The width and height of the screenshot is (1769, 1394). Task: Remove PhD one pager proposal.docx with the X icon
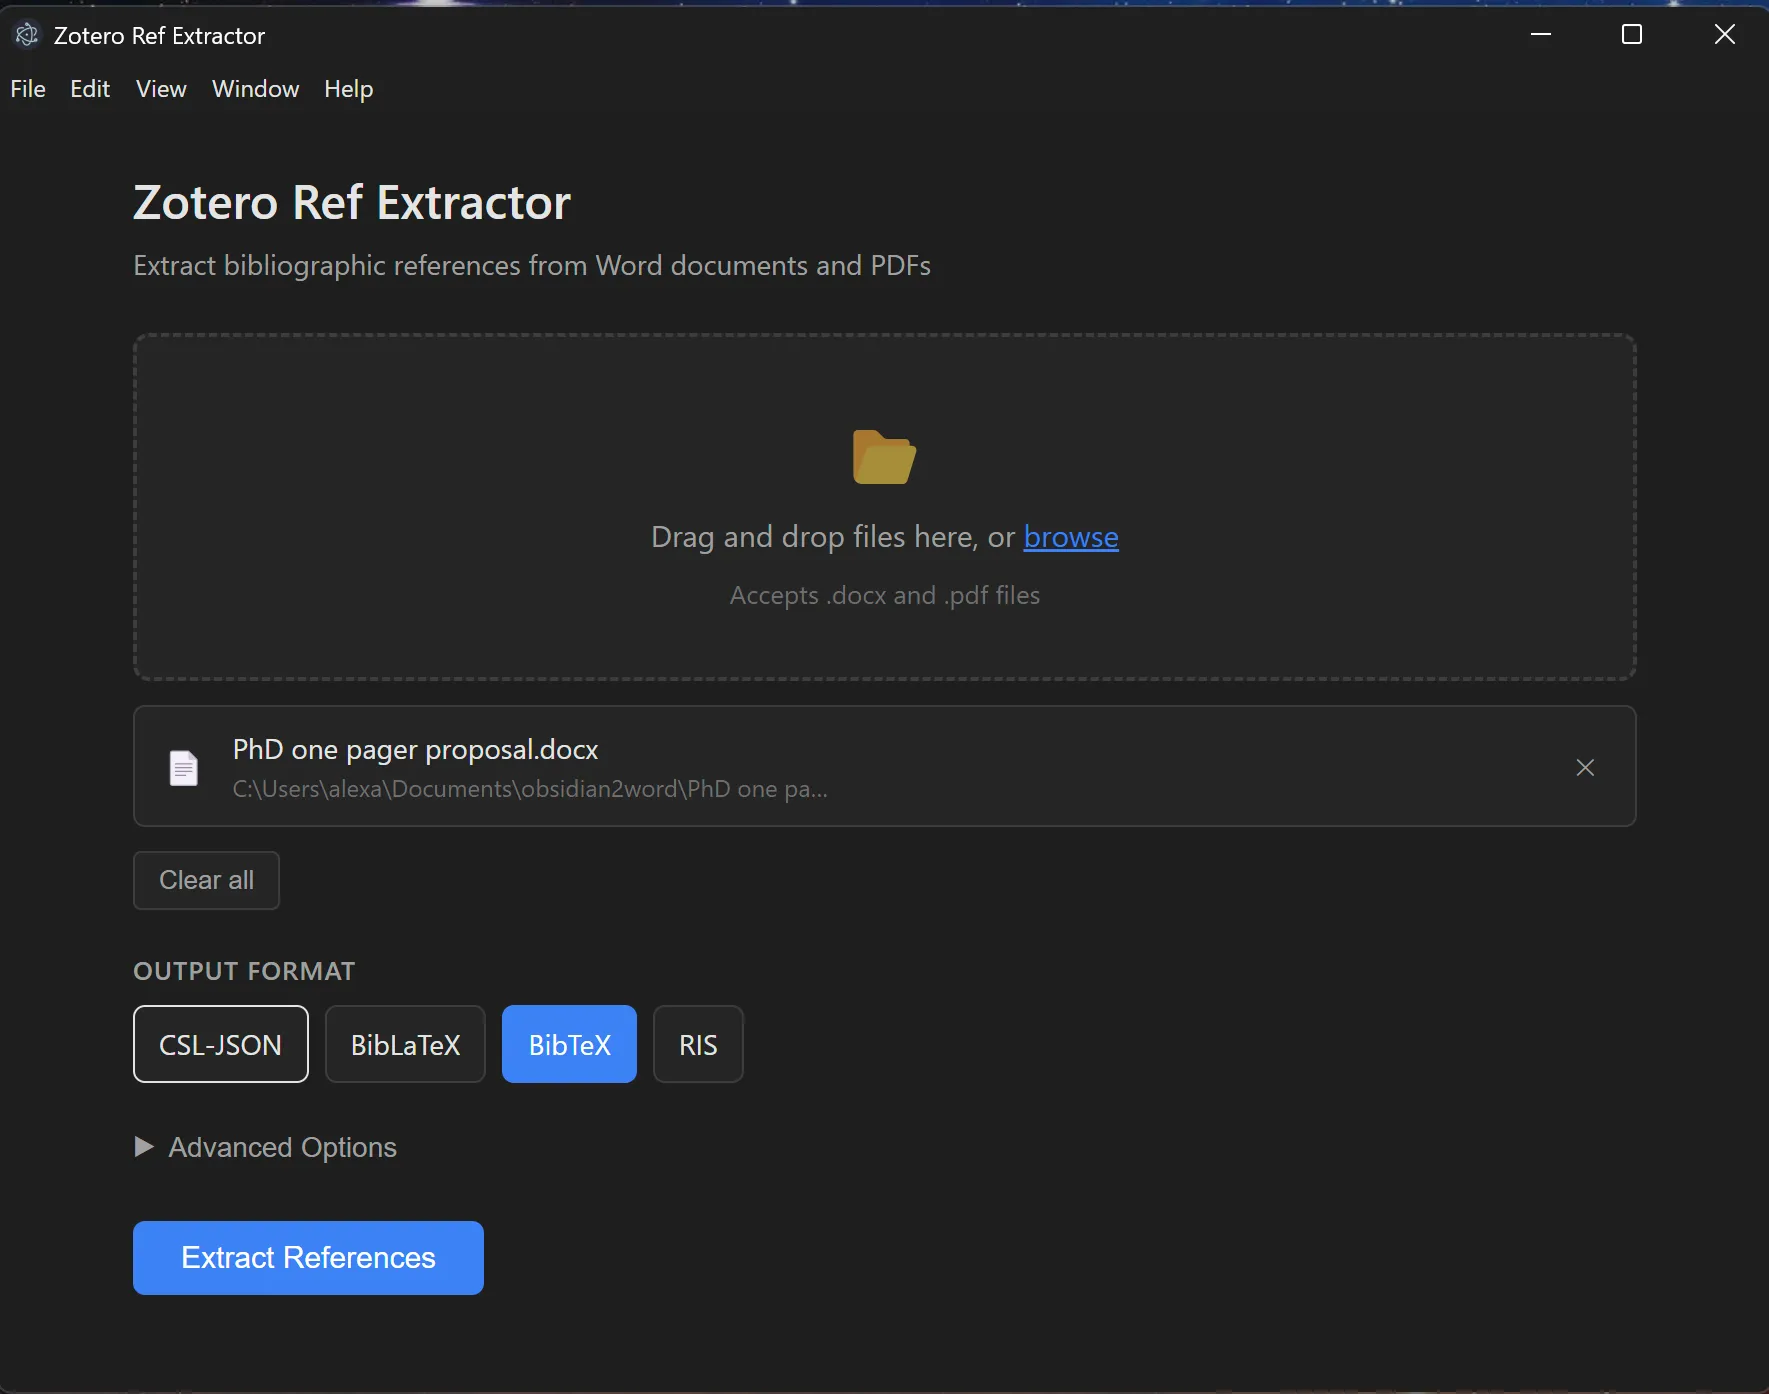[x=1584, y=768]
